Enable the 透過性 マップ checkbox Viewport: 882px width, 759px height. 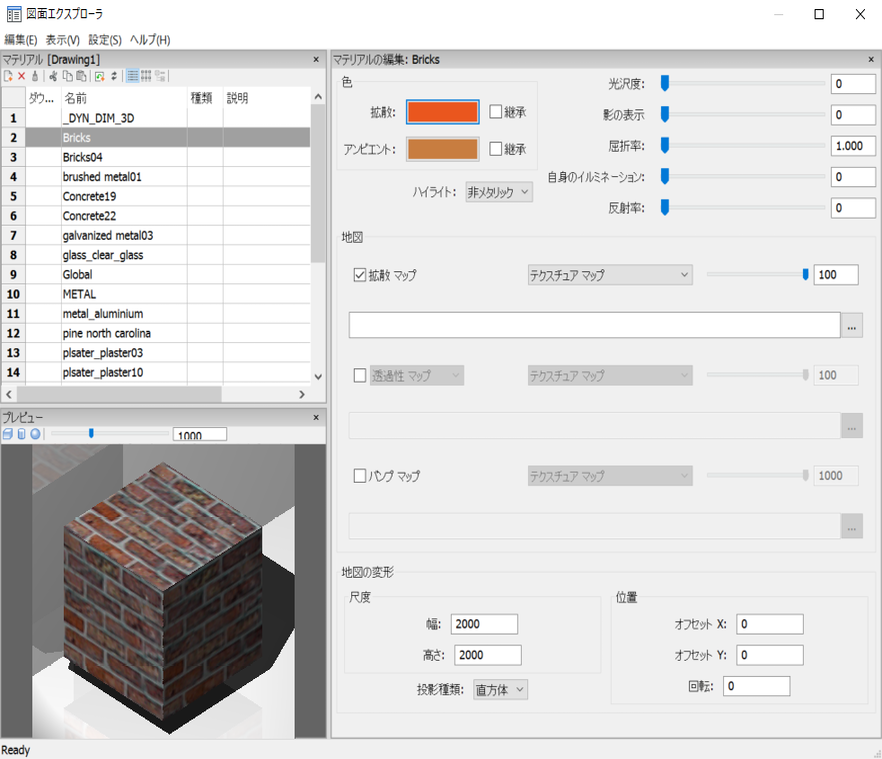point(360,375)
